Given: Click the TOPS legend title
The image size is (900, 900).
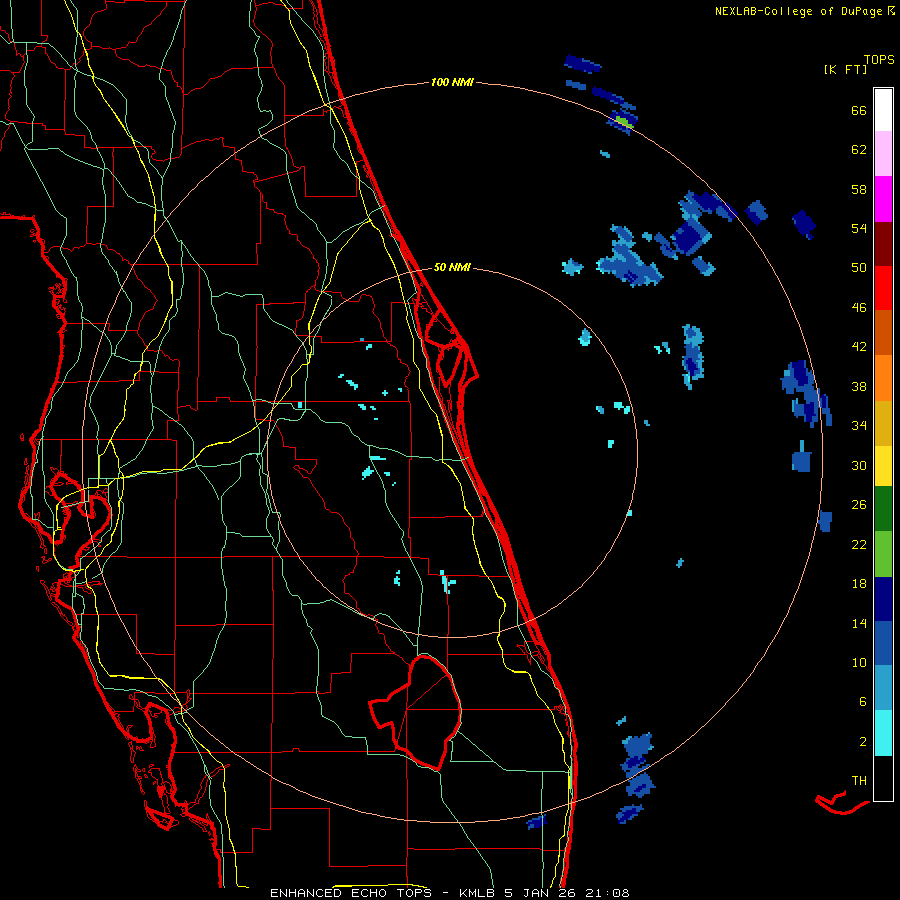Looking at the screenshot, I should point(879,59).
